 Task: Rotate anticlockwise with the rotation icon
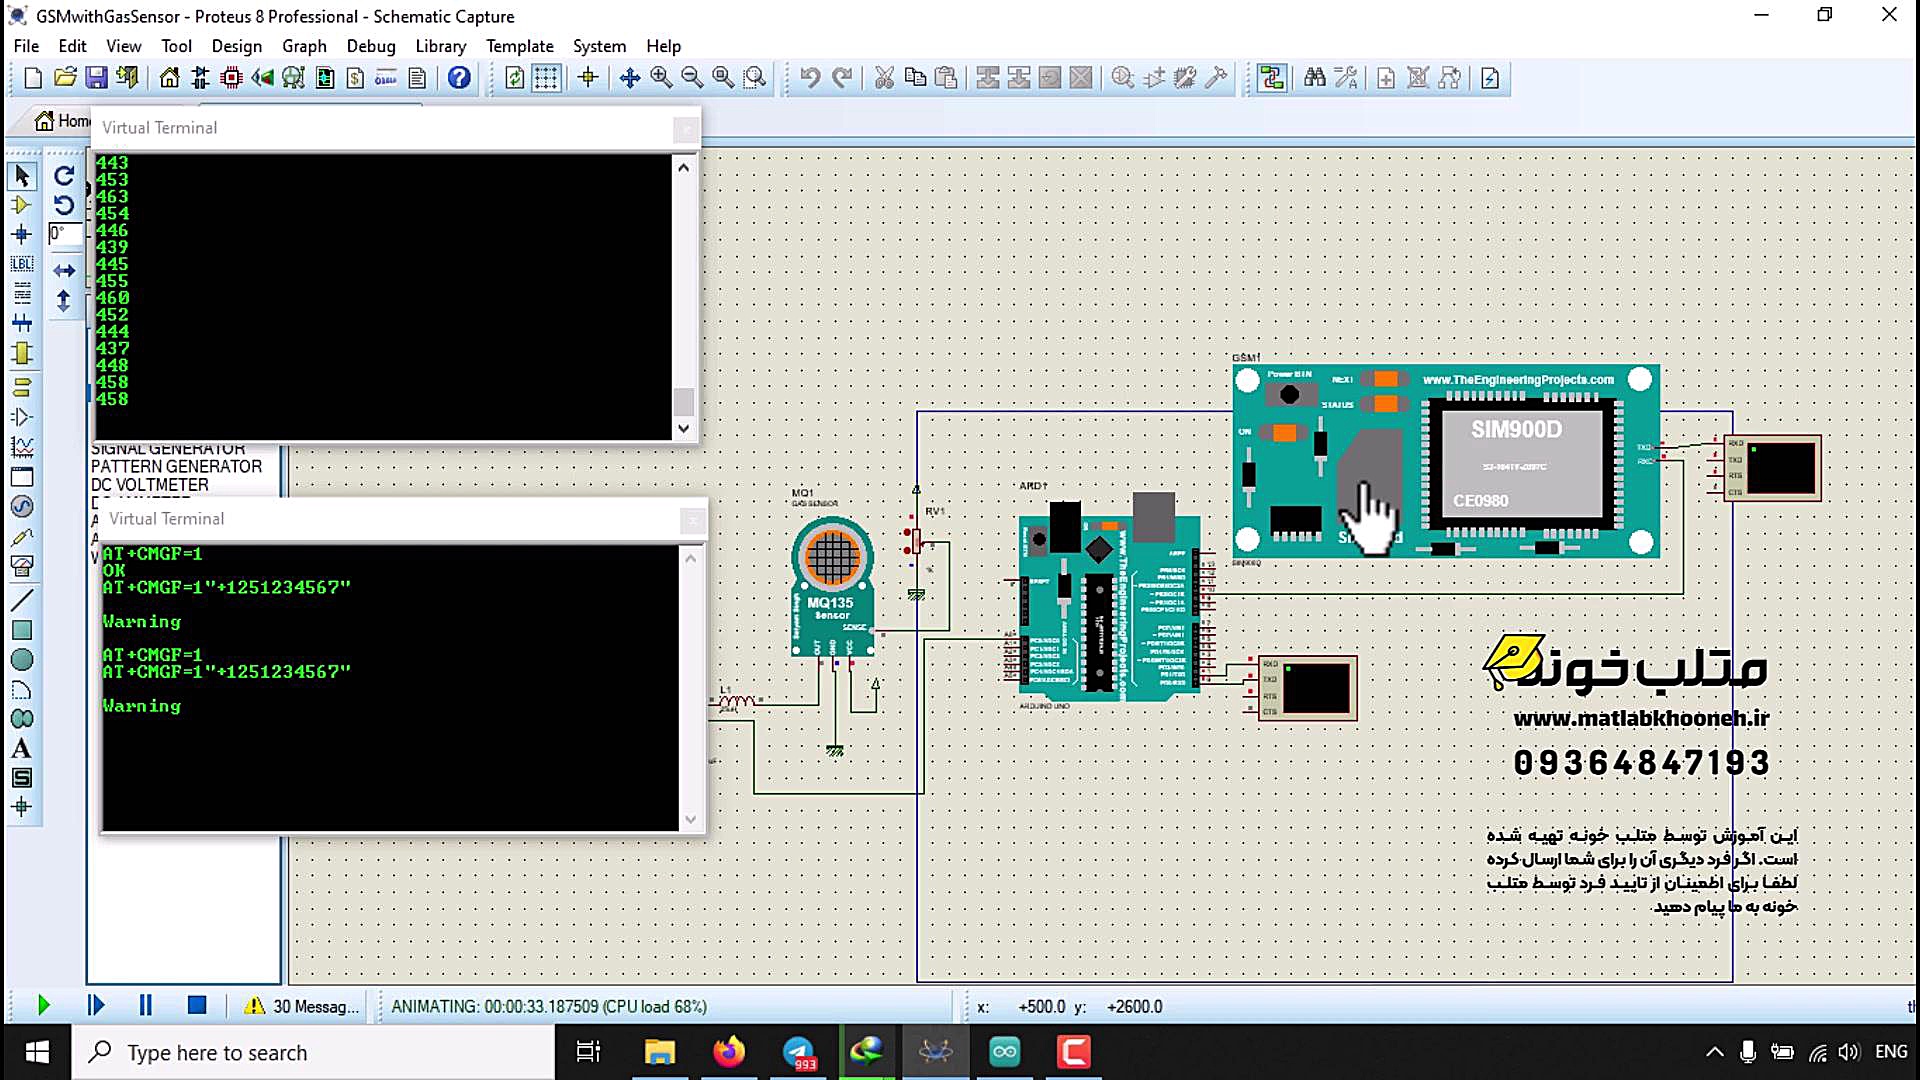pos(64,205)
